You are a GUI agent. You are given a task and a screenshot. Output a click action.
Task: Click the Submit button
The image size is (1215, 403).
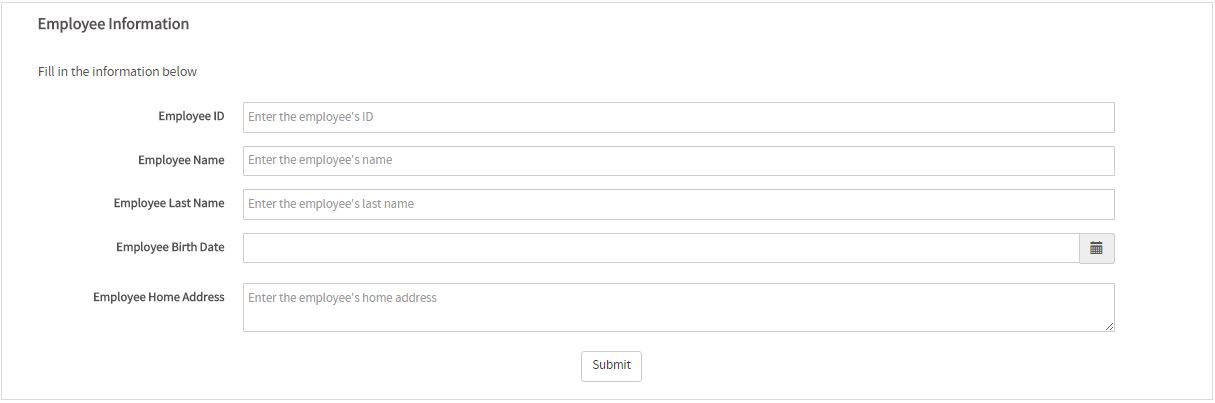[611, 366]
